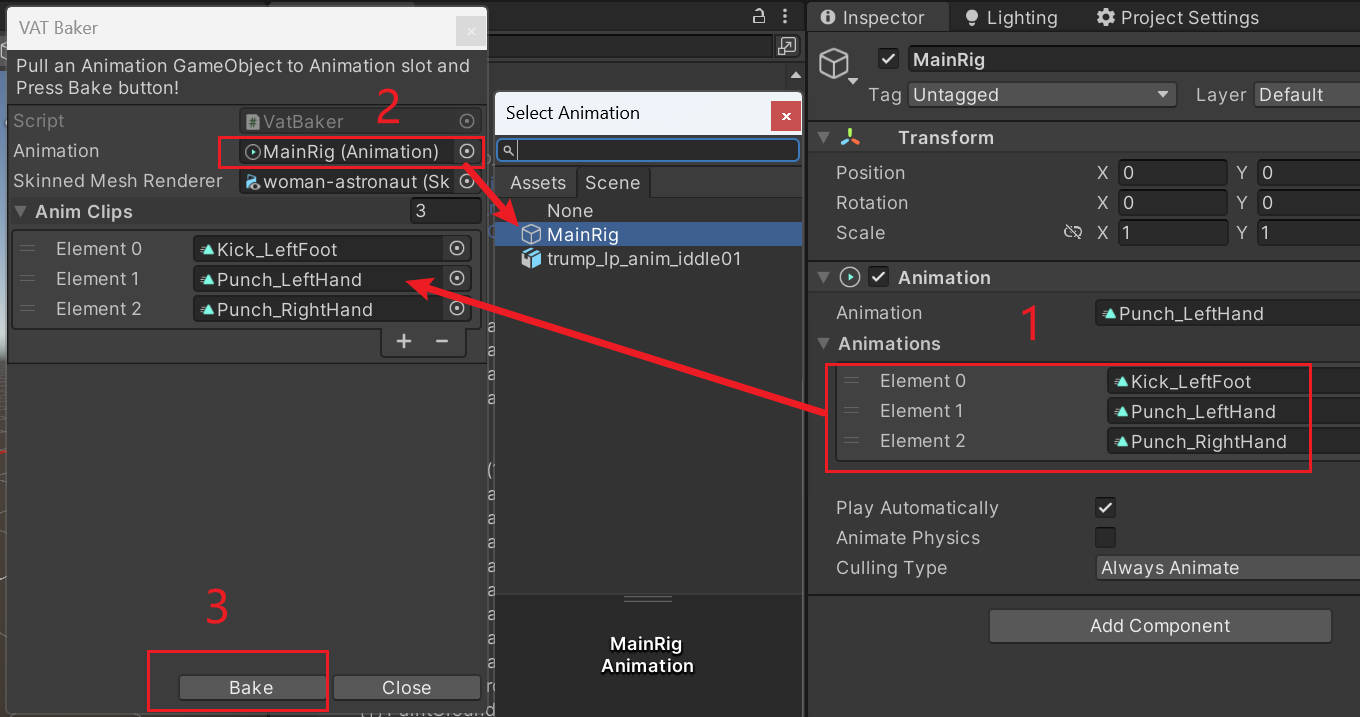
Task: Click the scale constrain proportions link icon
Action: click(x=1073, y=232)
